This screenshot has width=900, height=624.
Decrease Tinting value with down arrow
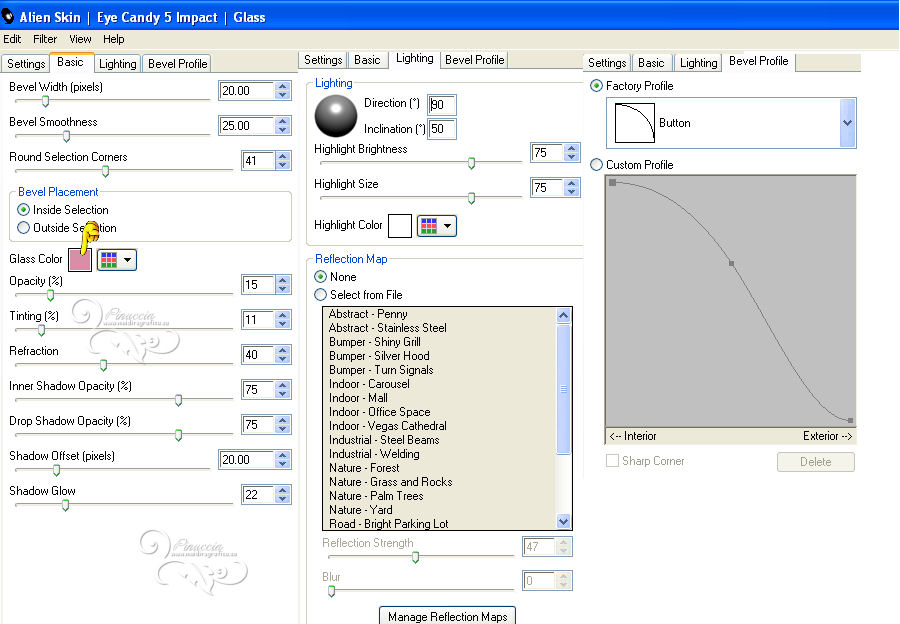[282, 324]
